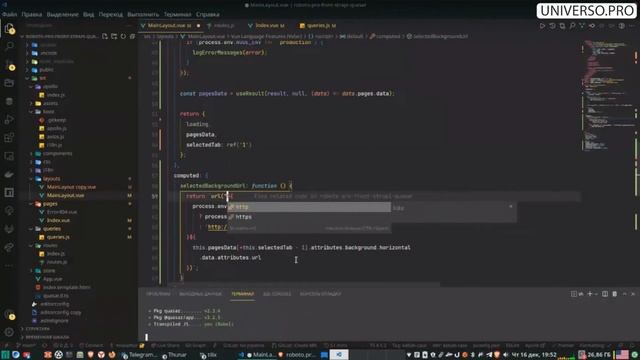Select the ТЕРМИНАЛ panel tab
640x360 pixels.
point(242,294)
